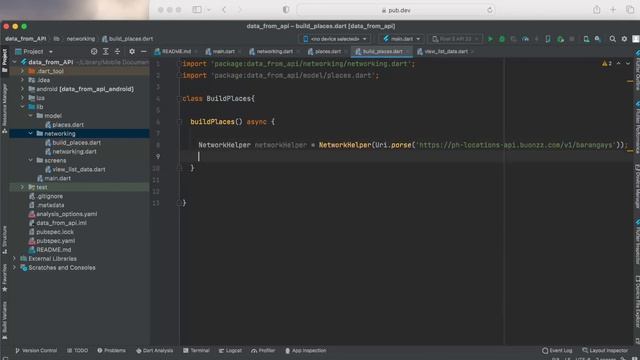Click Safari share icon in background window
The height and width of the screenshot is (360, 640).
click(596, 9)
